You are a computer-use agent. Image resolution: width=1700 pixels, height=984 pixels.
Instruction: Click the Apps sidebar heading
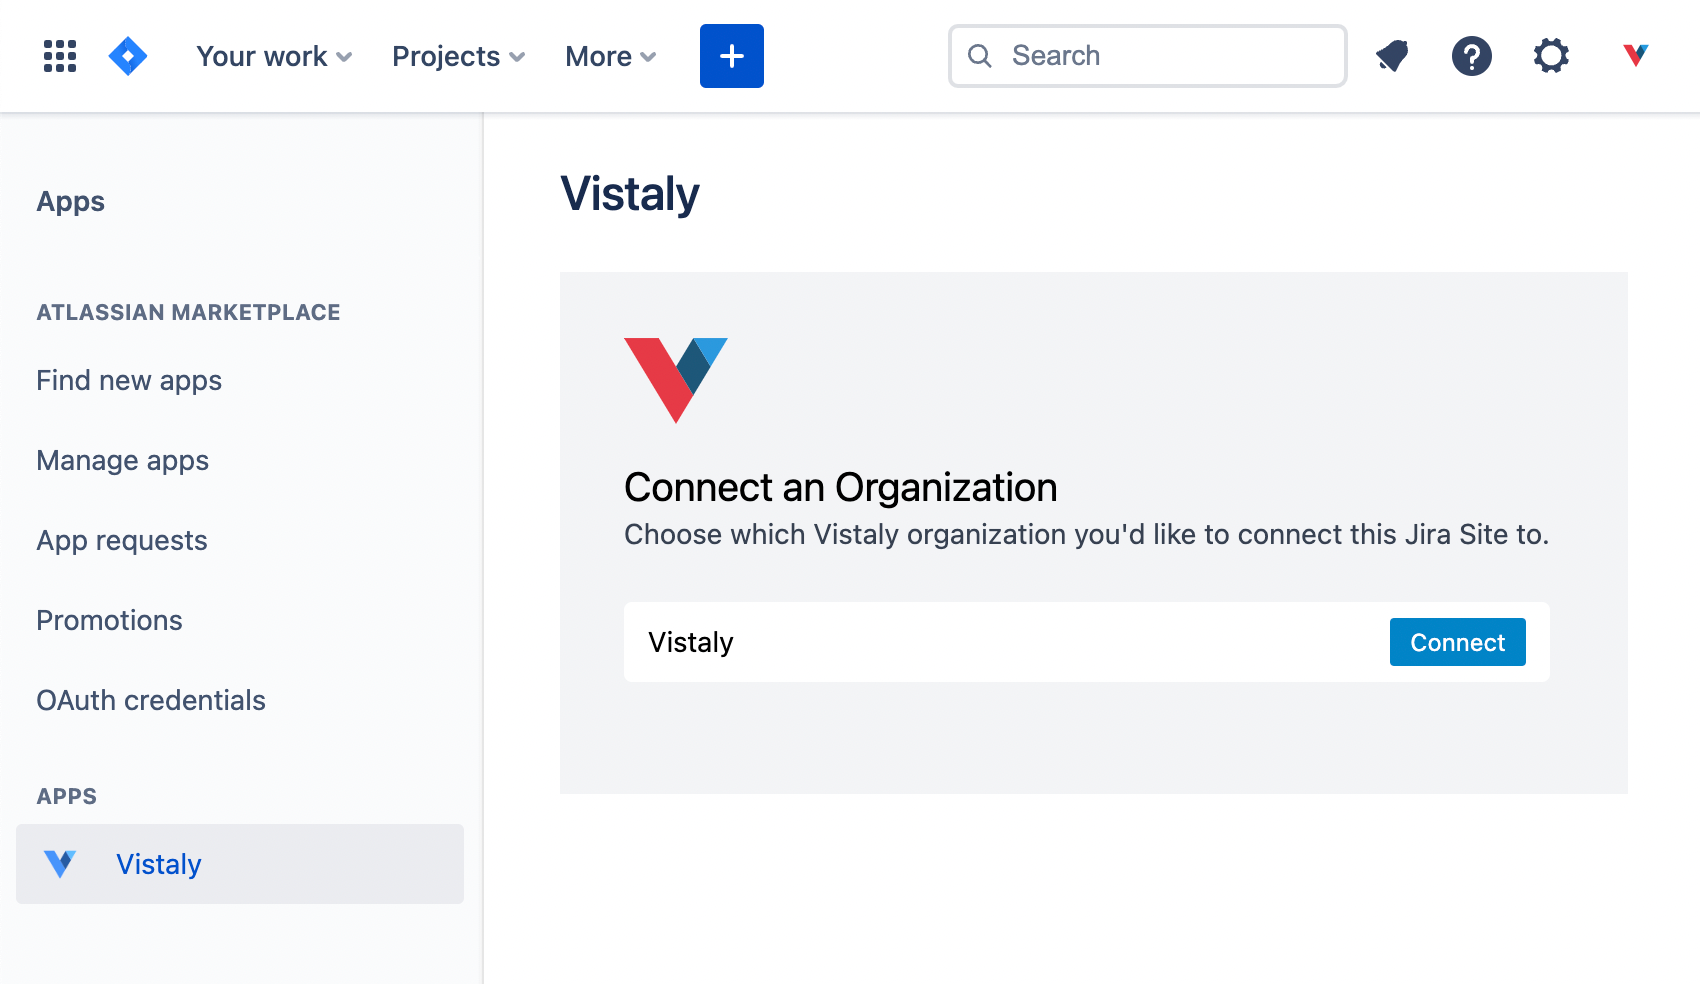70,201
